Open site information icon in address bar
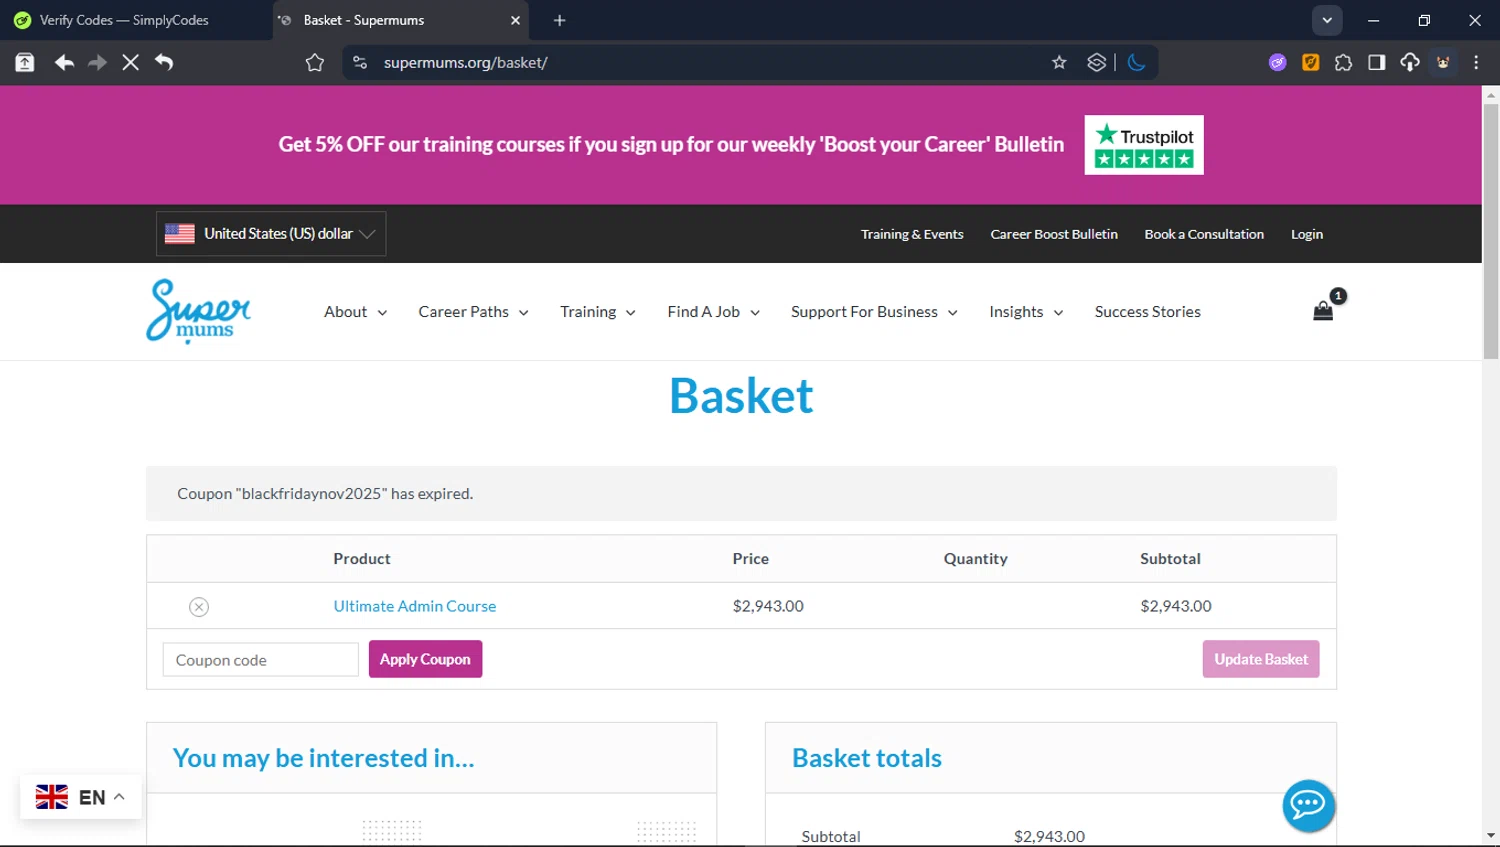 coord(360,62)
